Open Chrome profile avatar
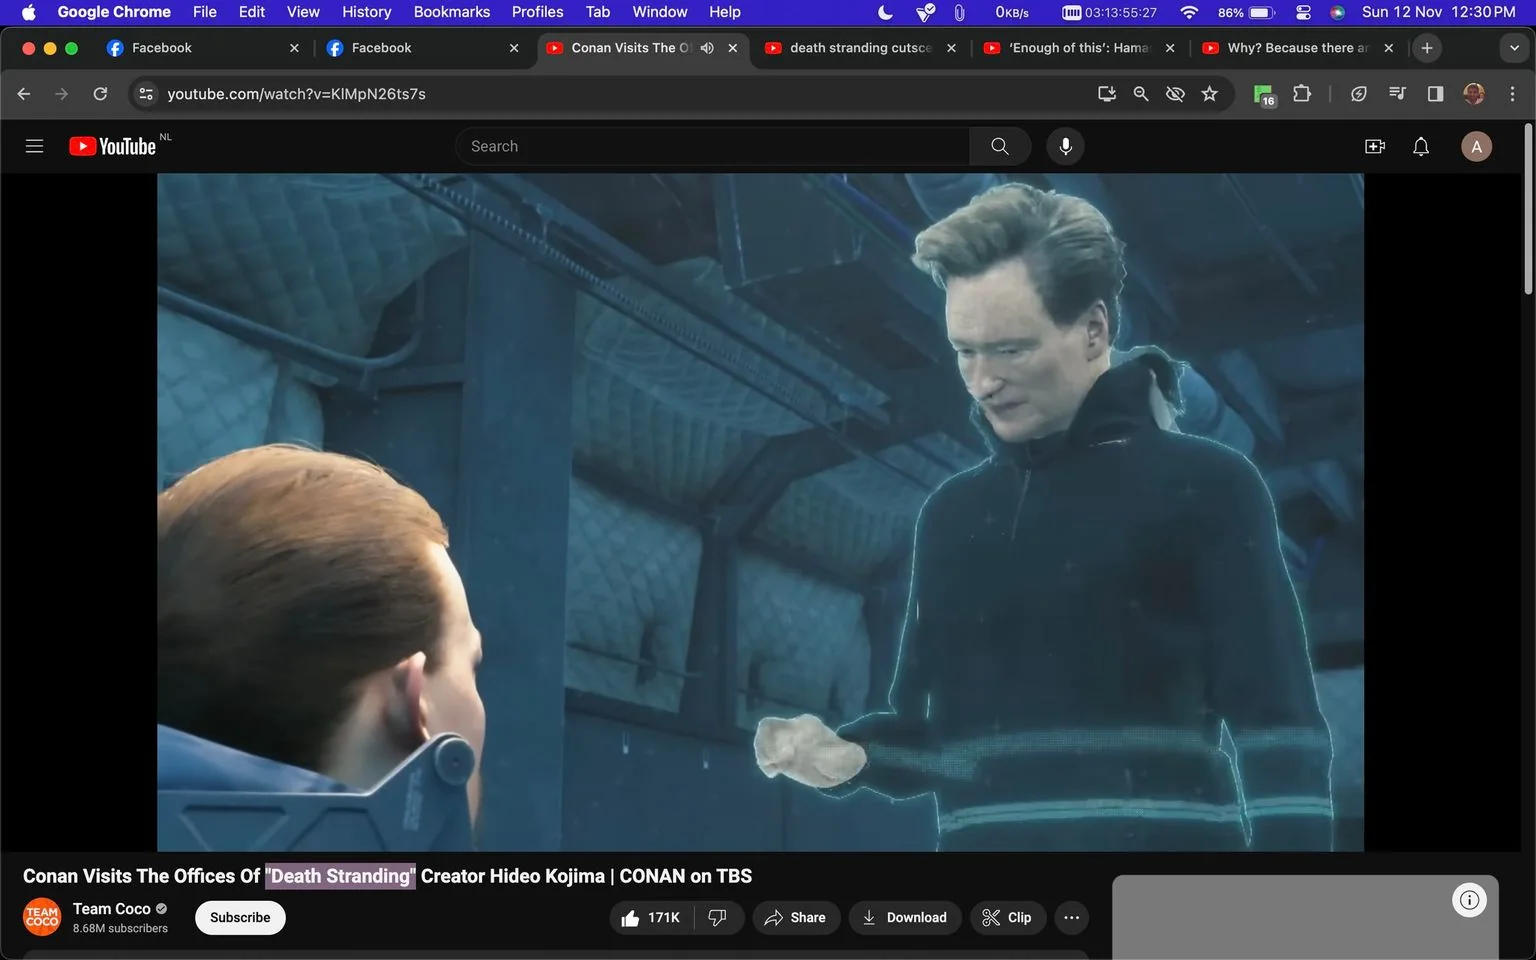The width and height of the screenshot is (1536, 960). [1474, 94]
